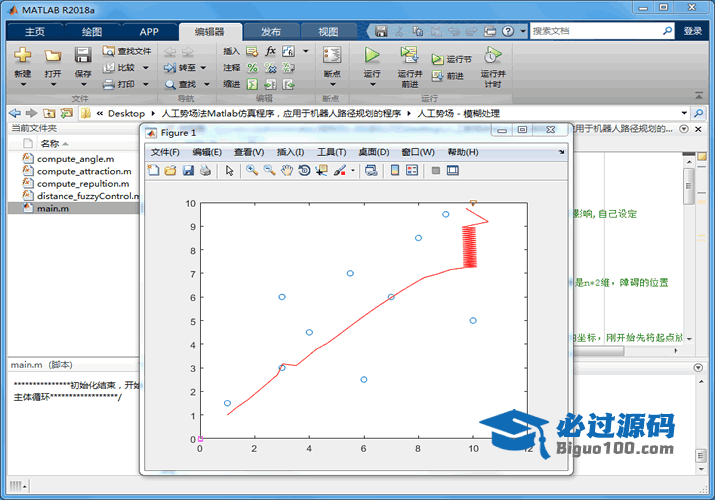This screenshot has width=715, height=500.
Task: Click the green Run (运行) icon
Action: point(372,55)
